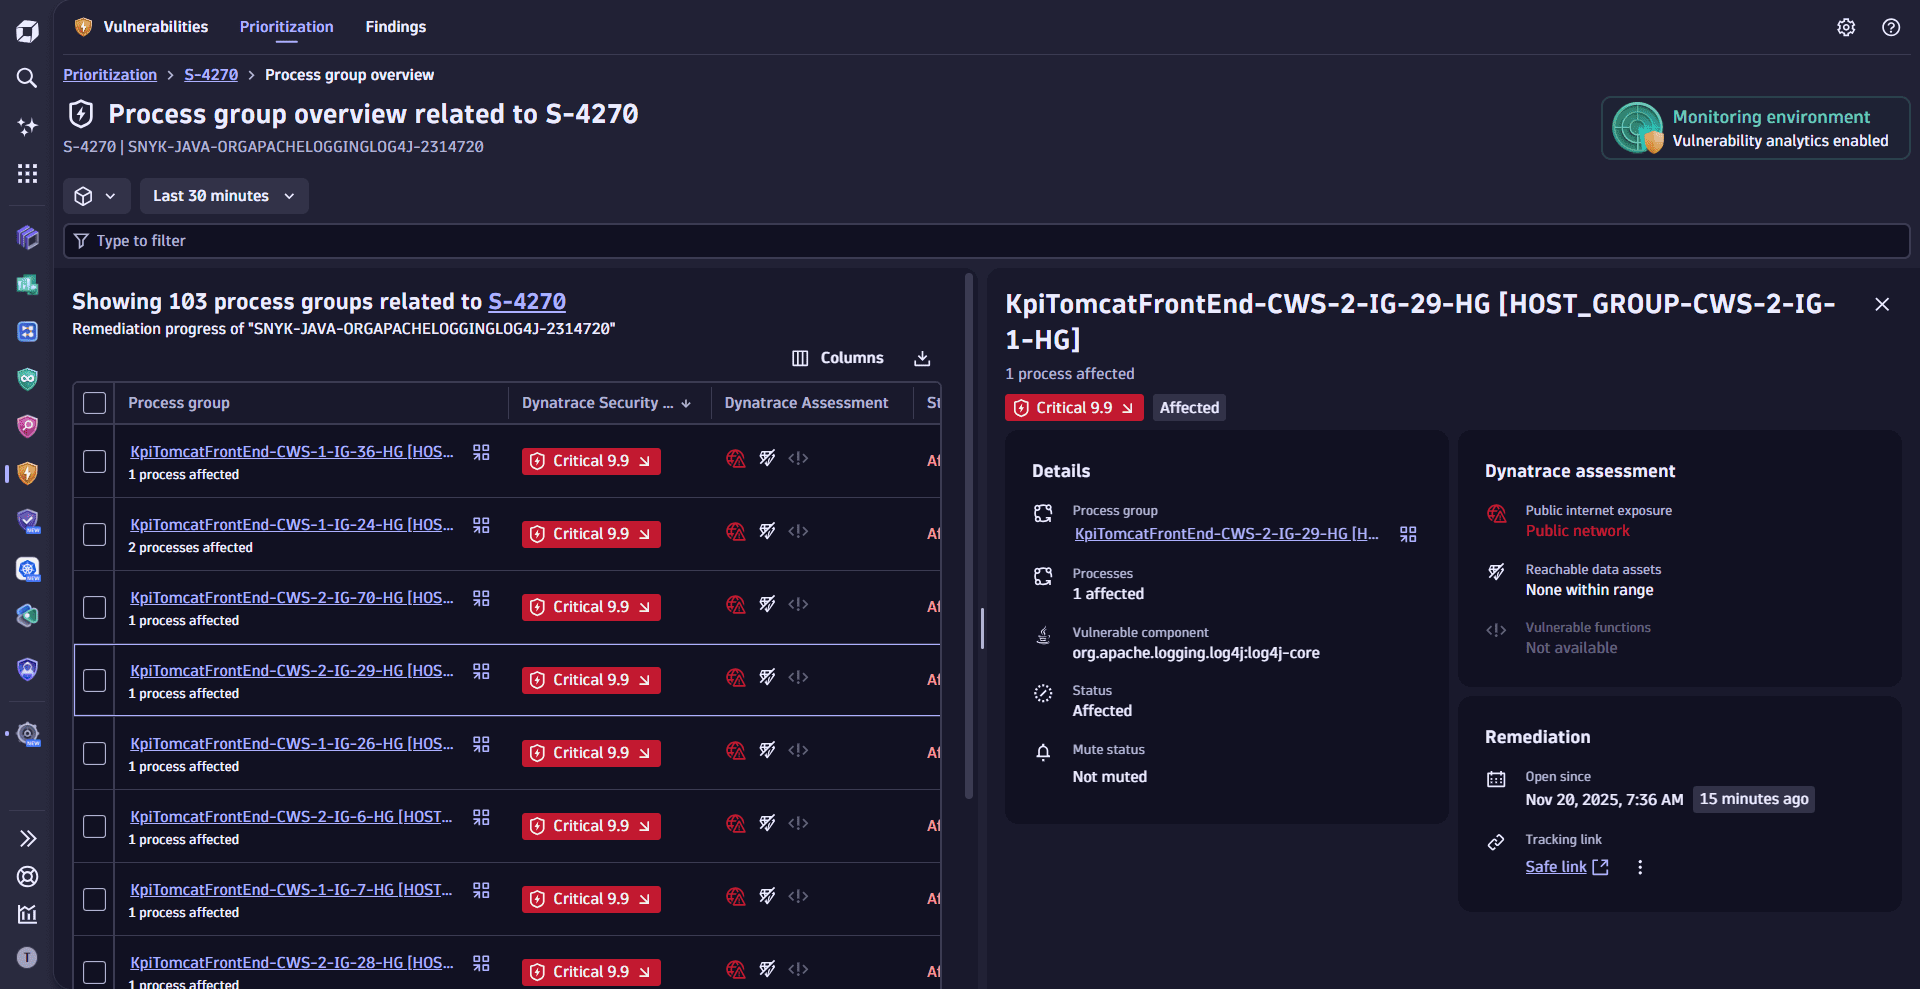Switch to the Vulnerabilities tab
Viewport: 1920px width, 989px height.
[155, 27]
